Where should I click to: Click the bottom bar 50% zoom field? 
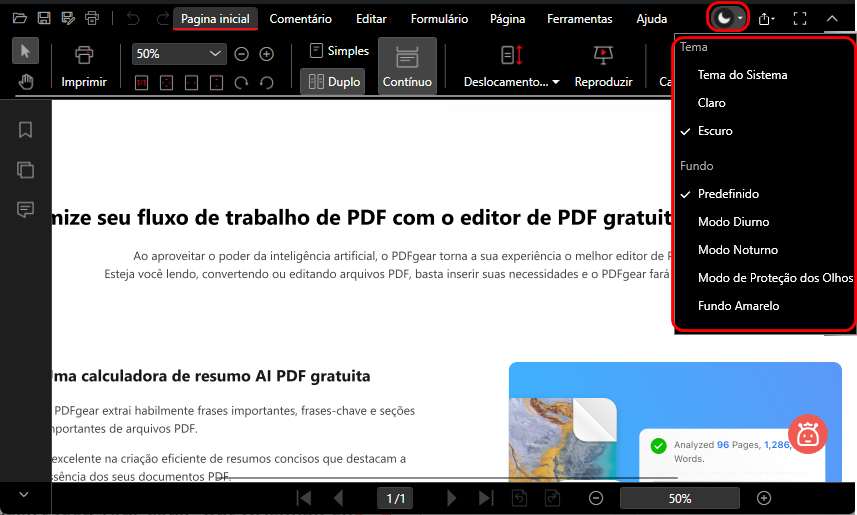tap(679, 498)
